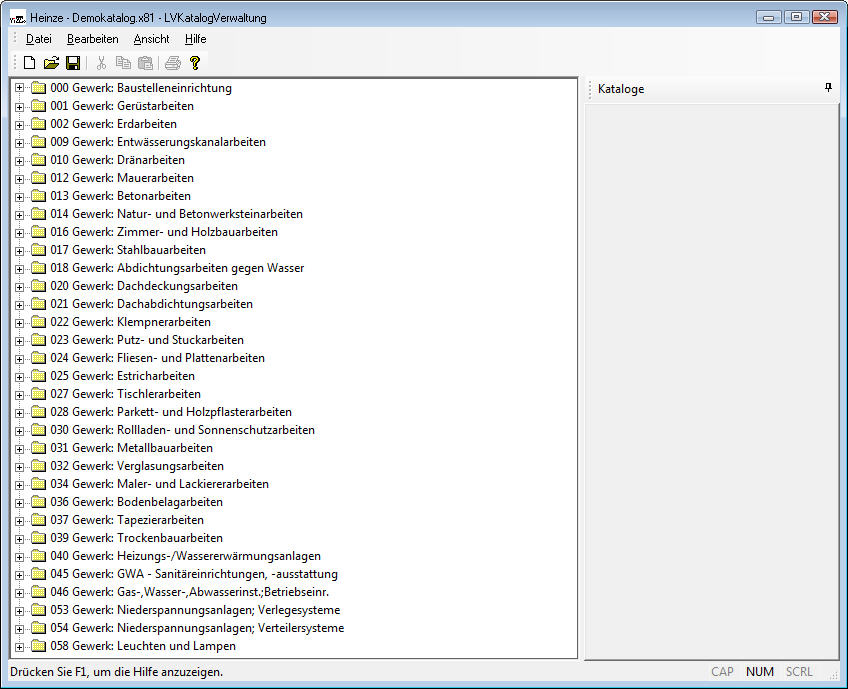The height and width of the screenshot is (689, 848).
Task: Click the NUM indicator in status bar
Action: pyautogui.click(x=759, y=672)
